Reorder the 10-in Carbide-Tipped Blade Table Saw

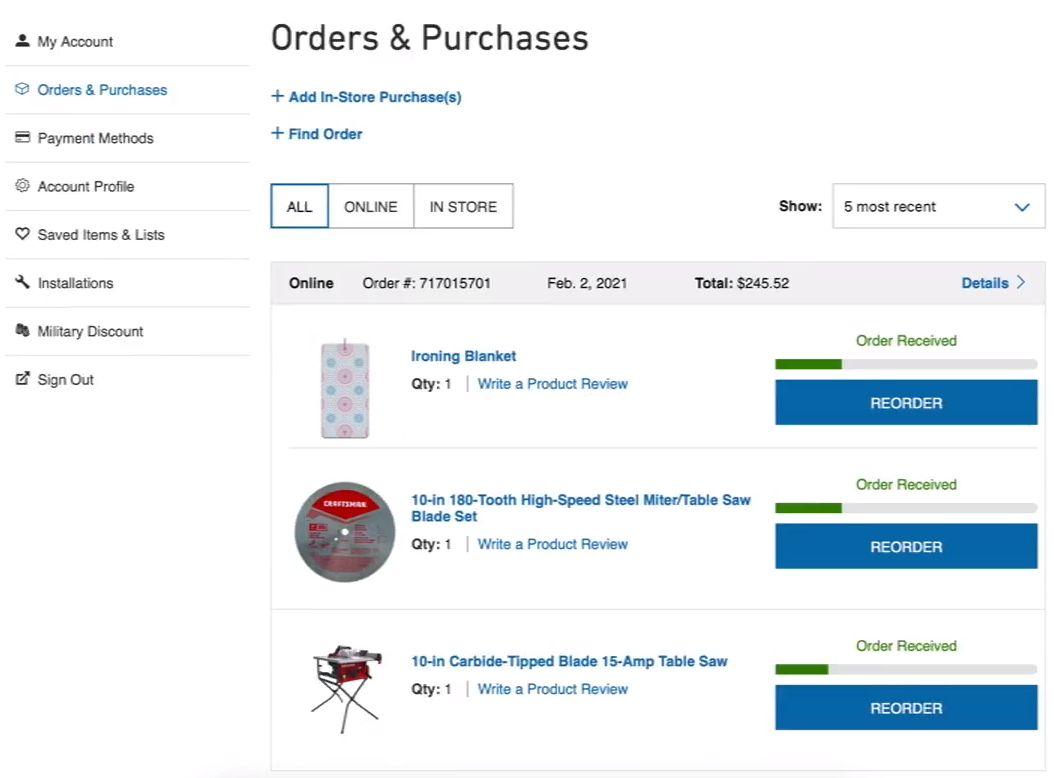[906, 708]
